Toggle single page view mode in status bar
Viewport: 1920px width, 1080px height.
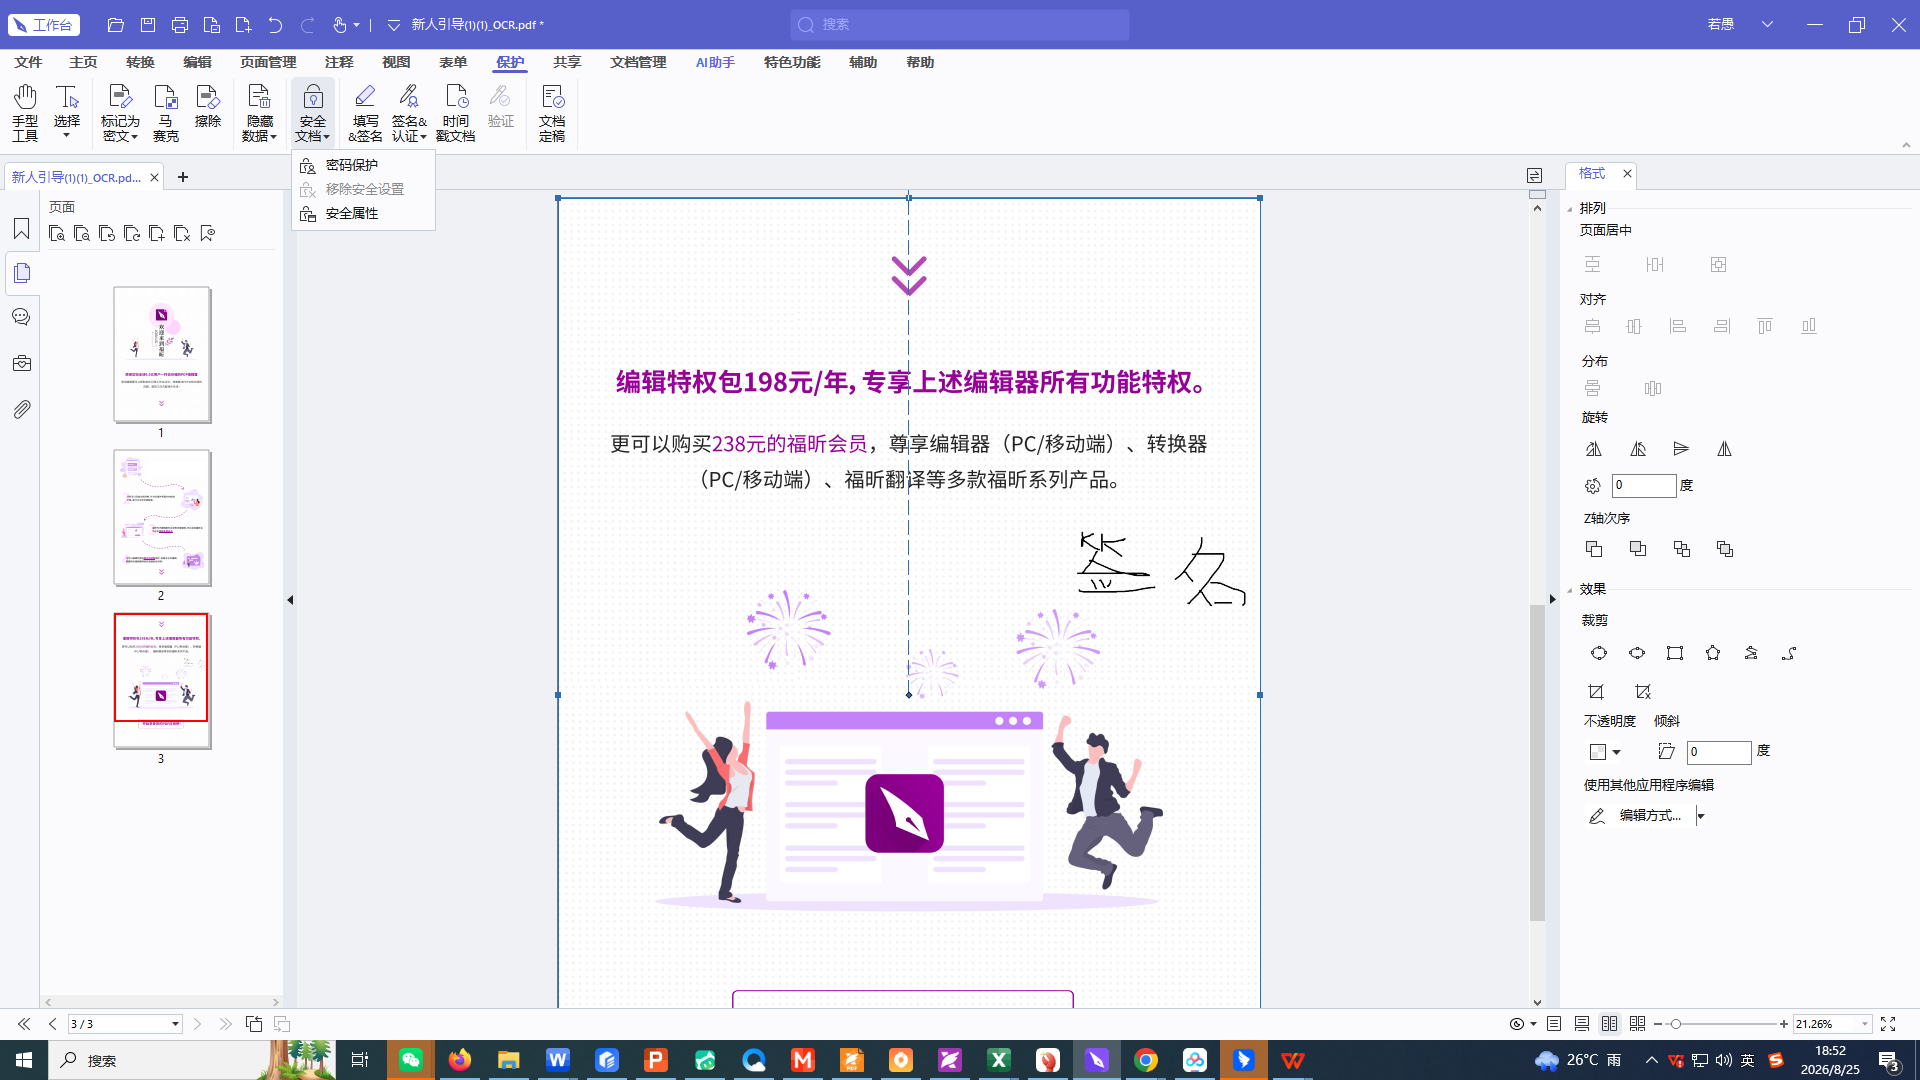1554,1024
